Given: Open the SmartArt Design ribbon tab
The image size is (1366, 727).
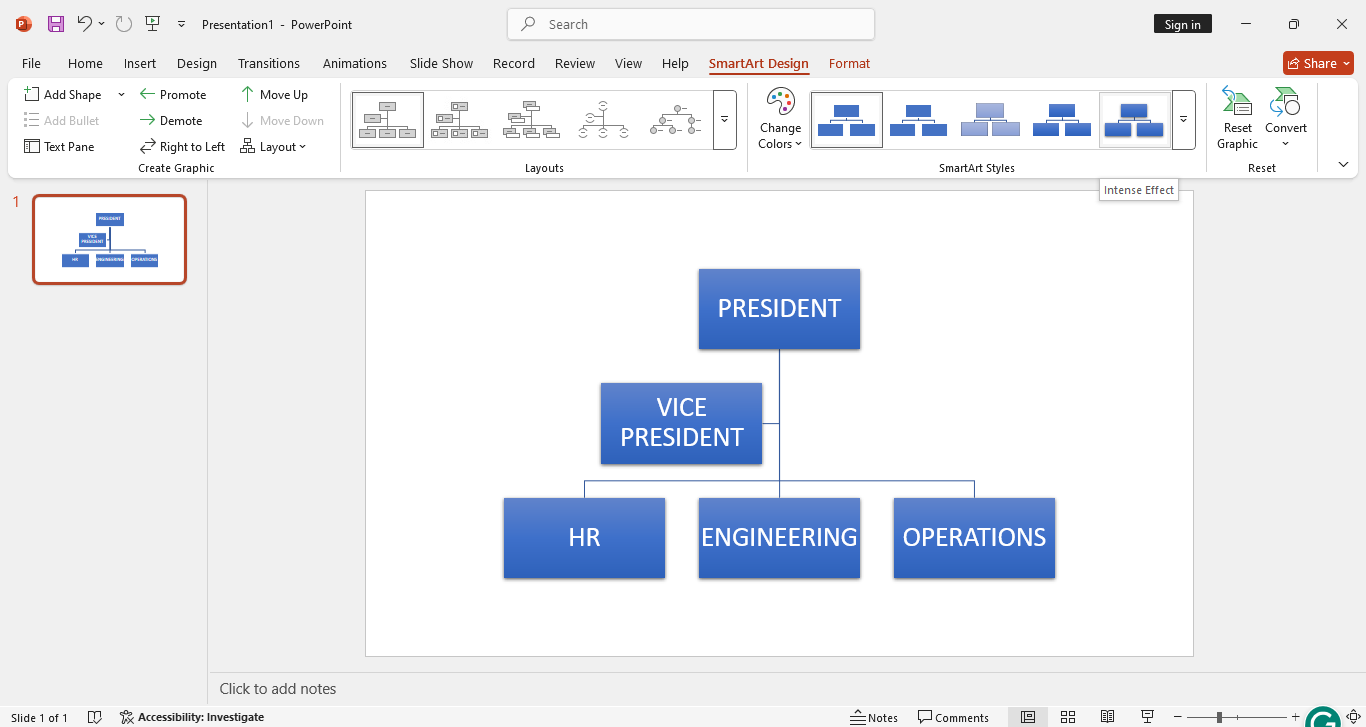Looking at the screenshot, I should point(758,63).
